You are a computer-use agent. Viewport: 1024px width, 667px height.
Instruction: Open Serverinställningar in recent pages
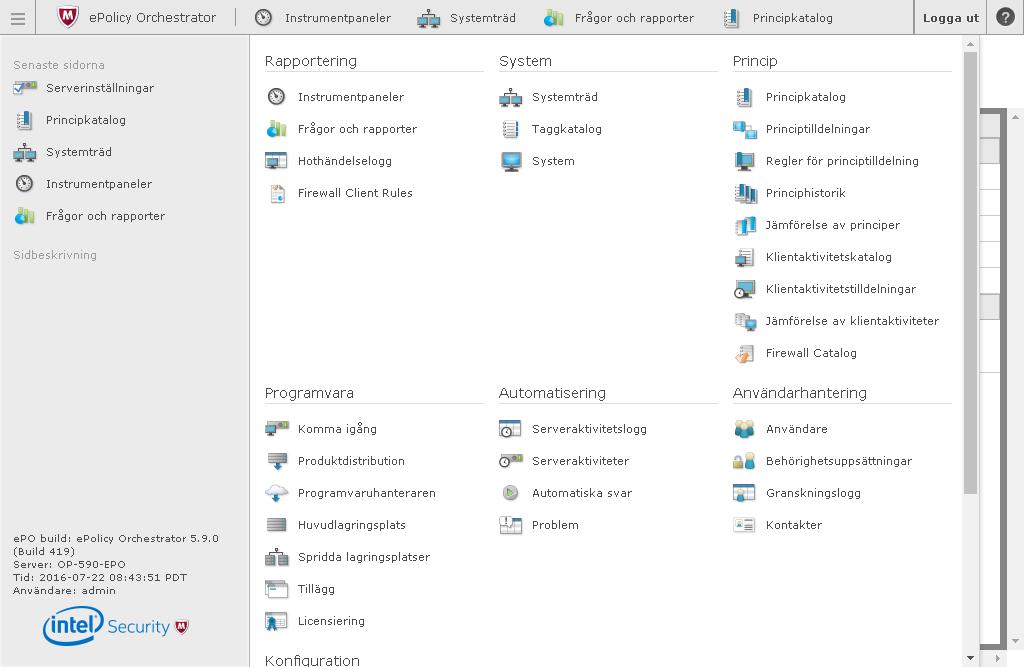click(100, 88)
